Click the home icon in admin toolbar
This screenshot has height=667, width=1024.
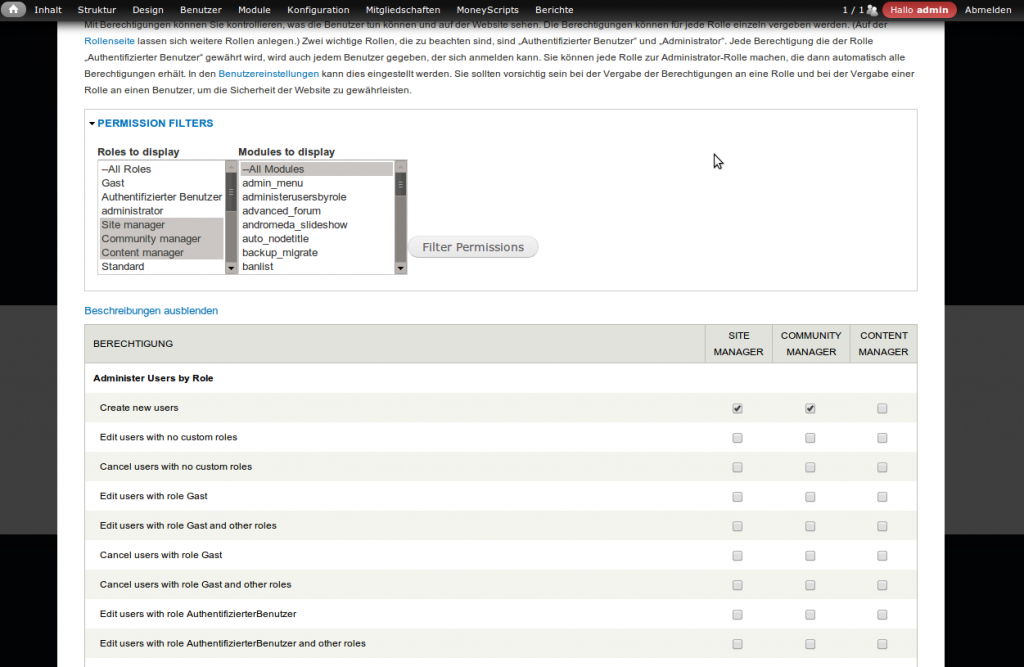[14, 10]
